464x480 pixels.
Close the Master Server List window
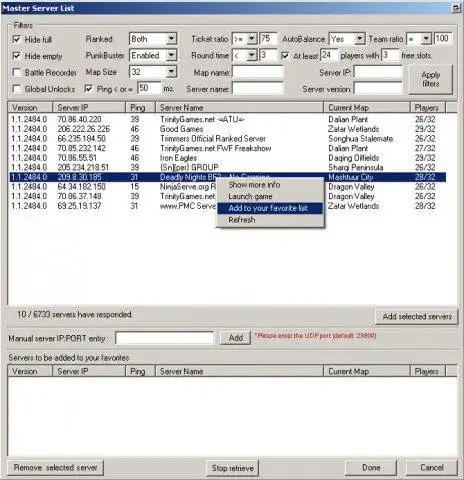[x=456, y=8]
